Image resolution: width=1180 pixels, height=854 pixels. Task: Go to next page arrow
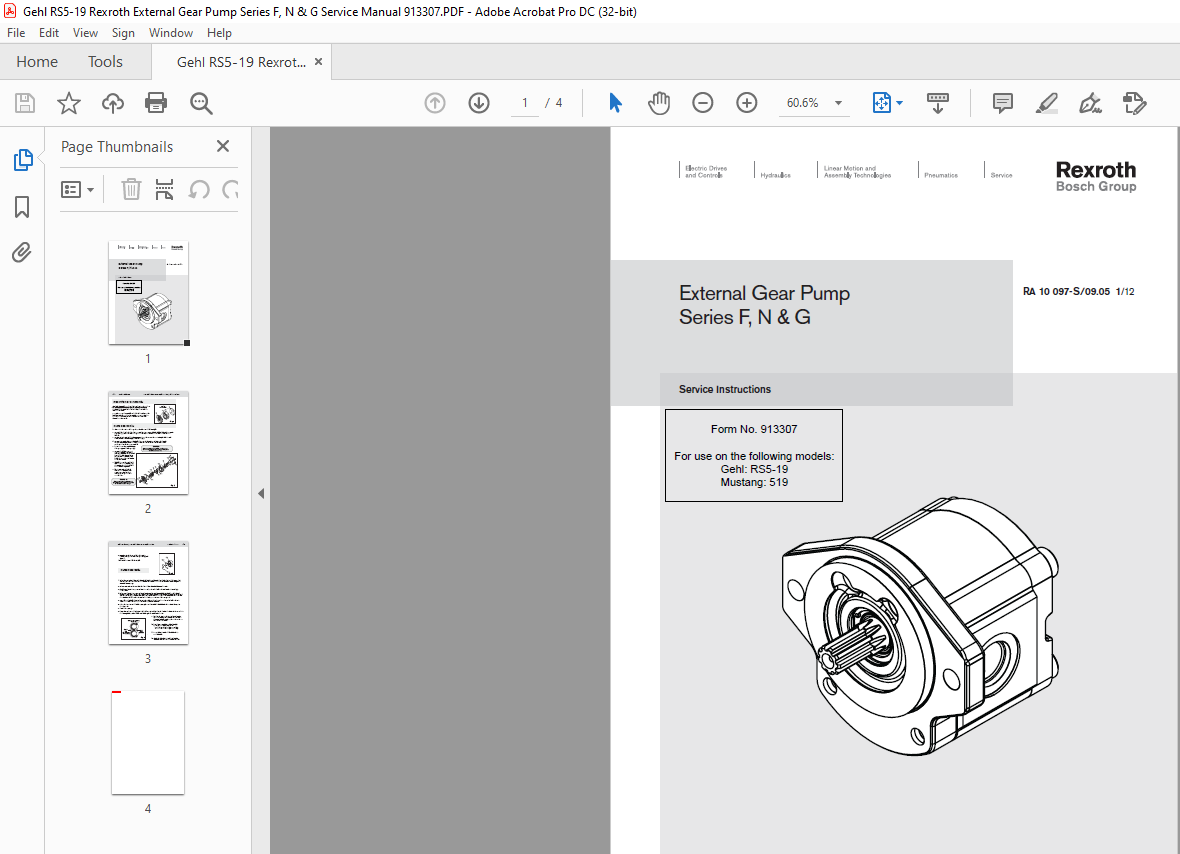click(479, 103)
